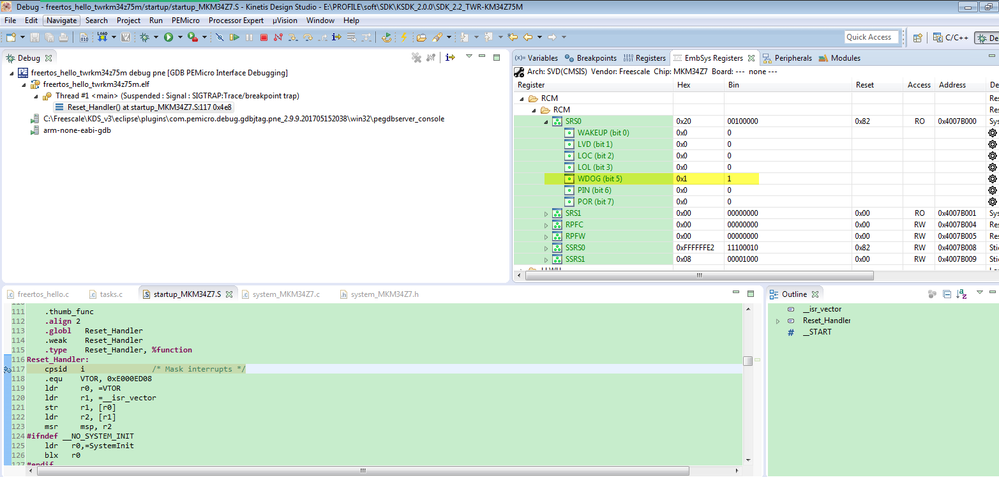Maximize the editor area panel
Viewport: 999px width, 477px height.
(x=751, y=294)
